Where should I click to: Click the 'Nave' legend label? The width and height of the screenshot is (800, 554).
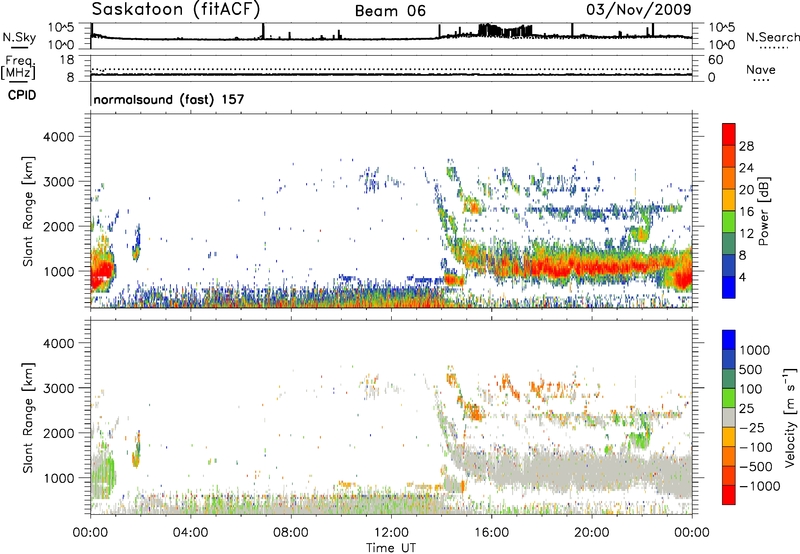click(761, 69)
